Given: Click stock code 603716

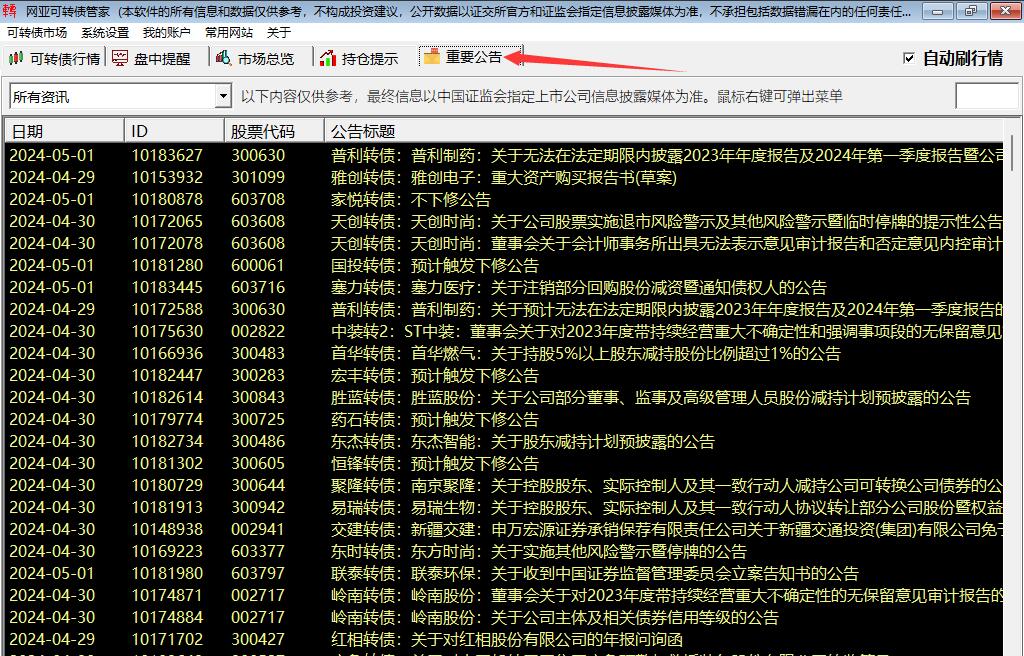Looking at the screenshot, I should click(258, 287).
